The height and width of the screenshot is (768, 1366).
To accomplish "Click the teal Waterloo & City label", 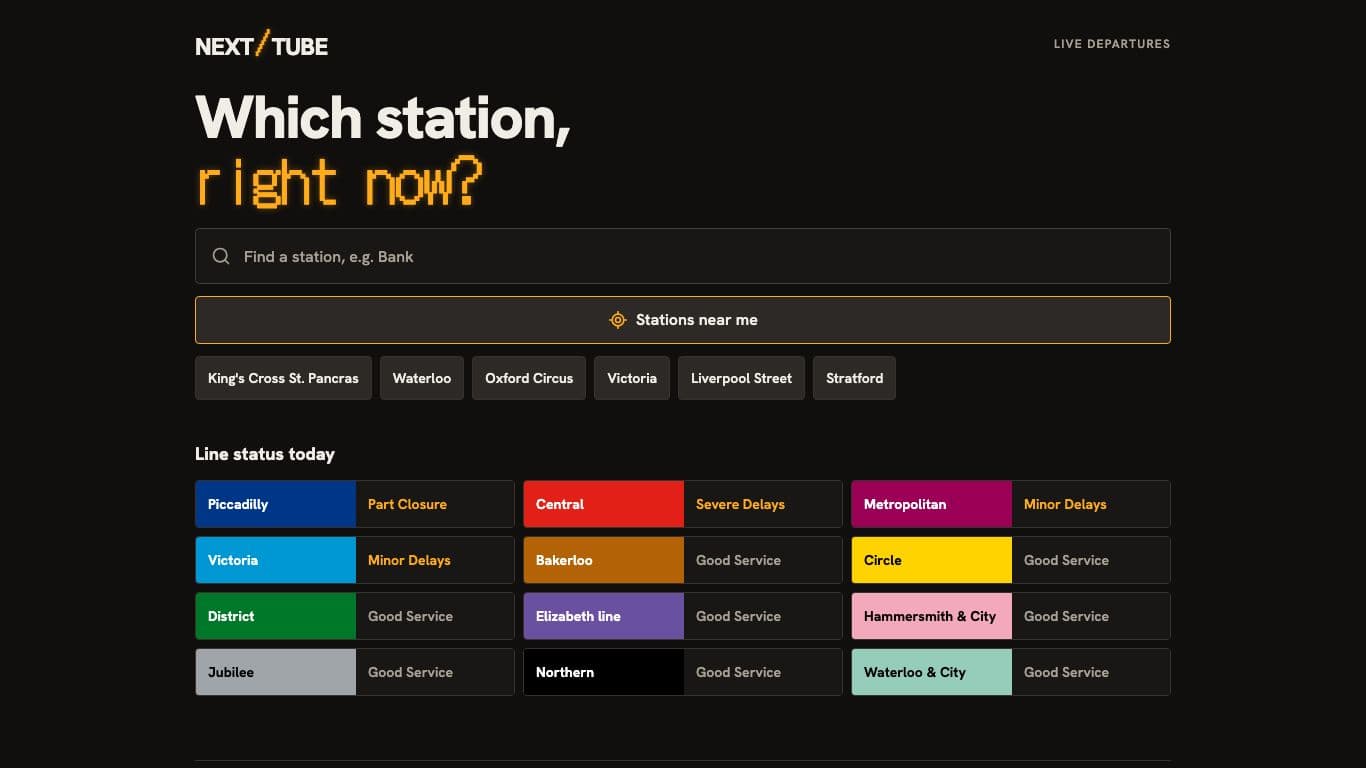I will (932, 672).
